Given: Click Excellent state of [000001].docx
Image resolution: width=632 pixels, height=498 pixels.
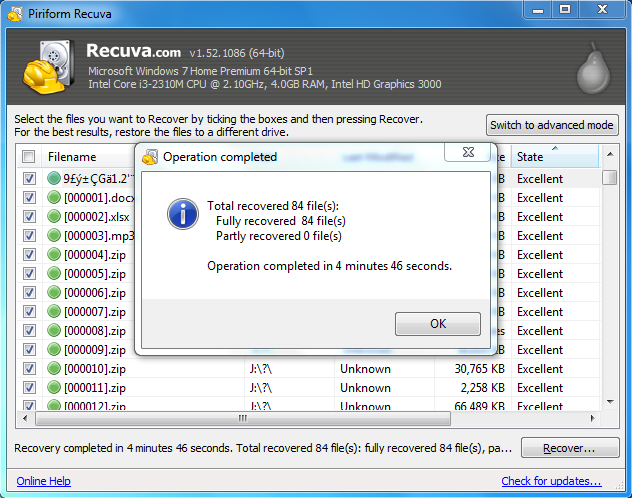Looking at the screenshot, I should (x=540, y=197).
